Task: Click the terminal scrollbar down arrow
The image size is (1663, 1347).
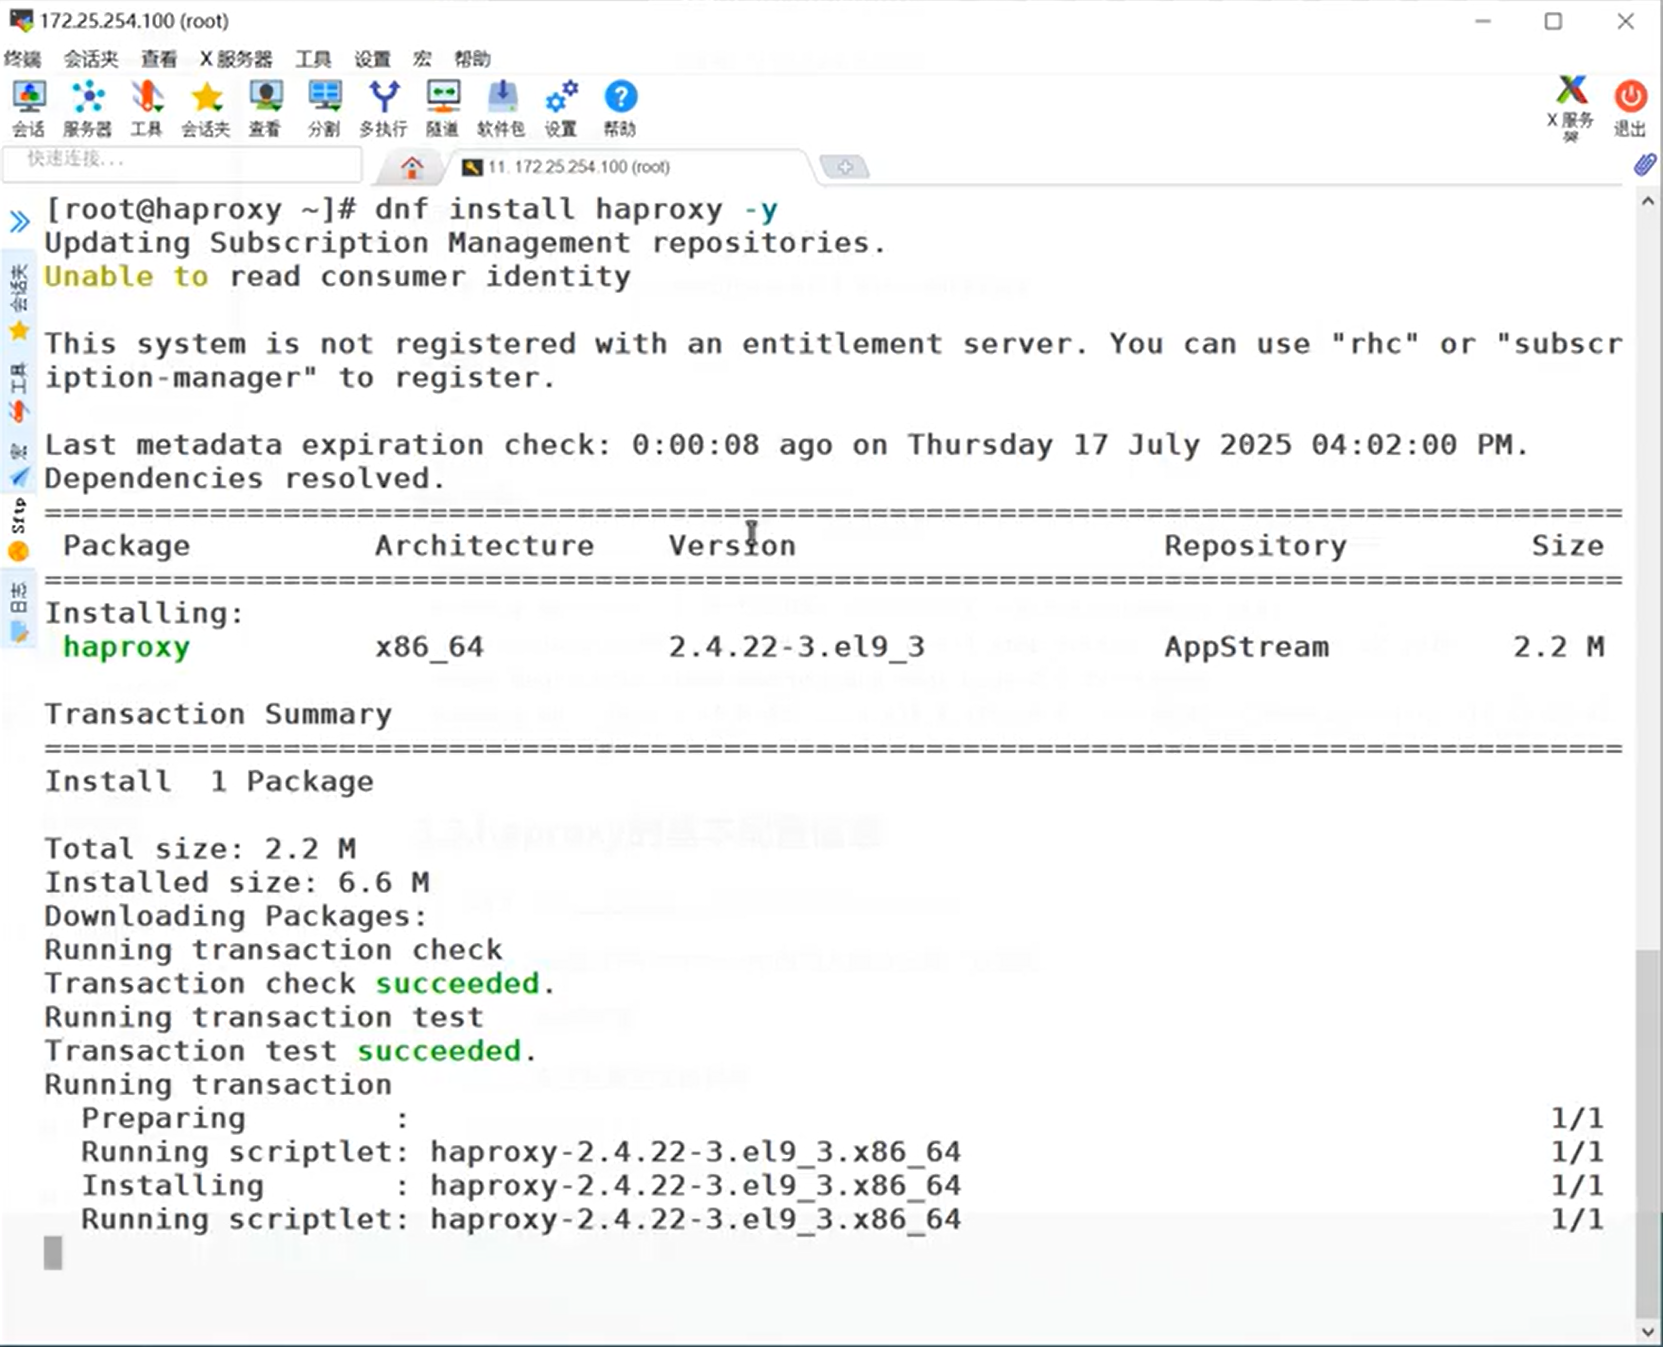Action: (1648, 1331)
